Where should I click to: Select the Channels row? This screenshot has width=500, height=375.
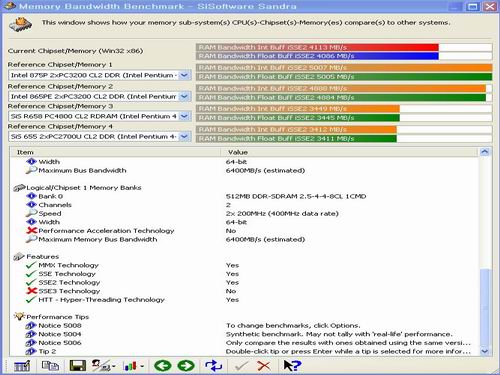click(x=245, y=205)
